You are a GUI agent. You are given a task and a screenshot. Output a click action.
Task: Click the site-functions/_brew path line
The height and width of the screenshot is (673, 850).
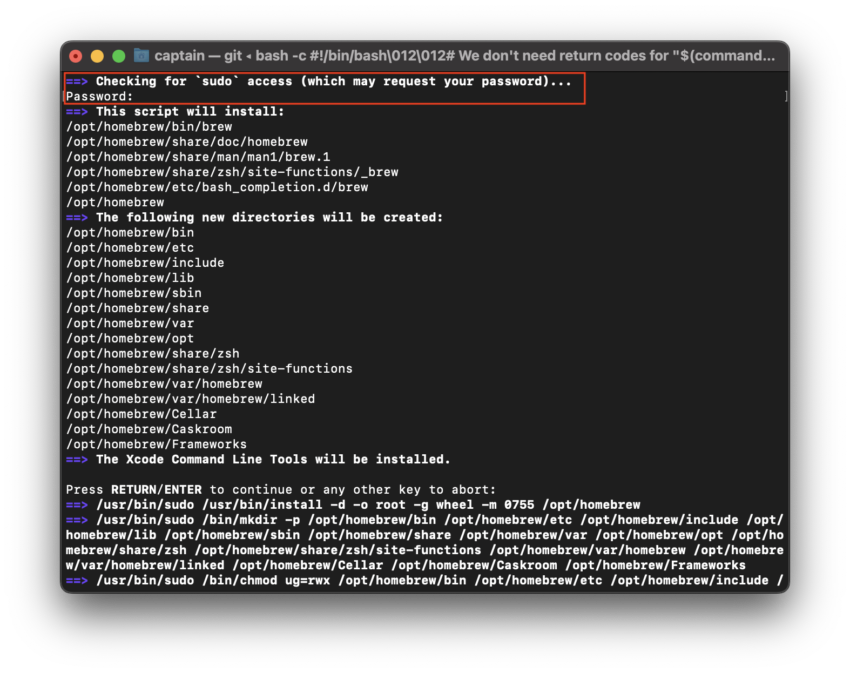pos(232,172)
